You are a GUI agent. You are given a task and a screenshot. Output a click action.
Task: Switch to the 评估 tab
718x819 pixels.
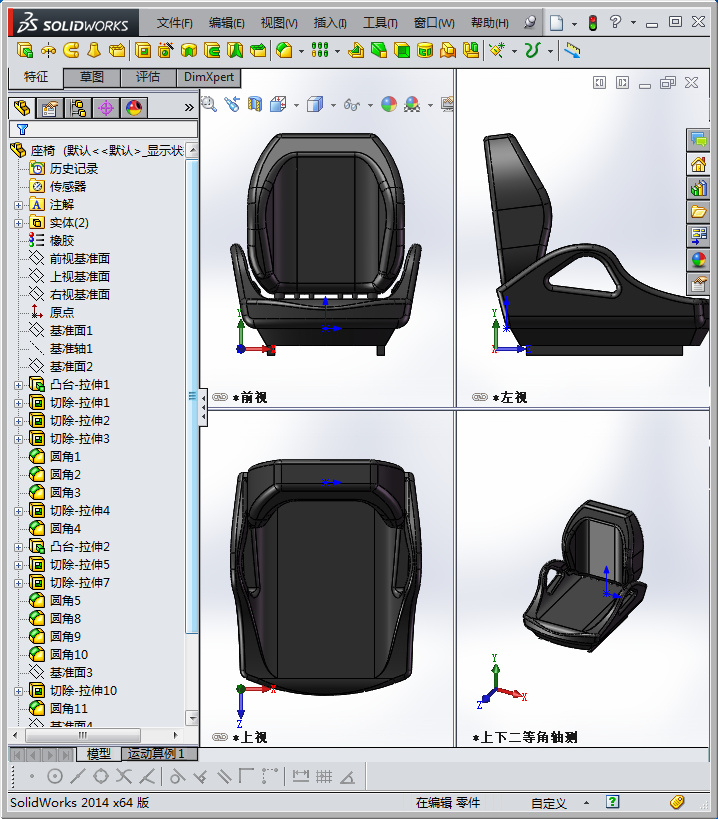pyautogui.click(x=148, y=77)
